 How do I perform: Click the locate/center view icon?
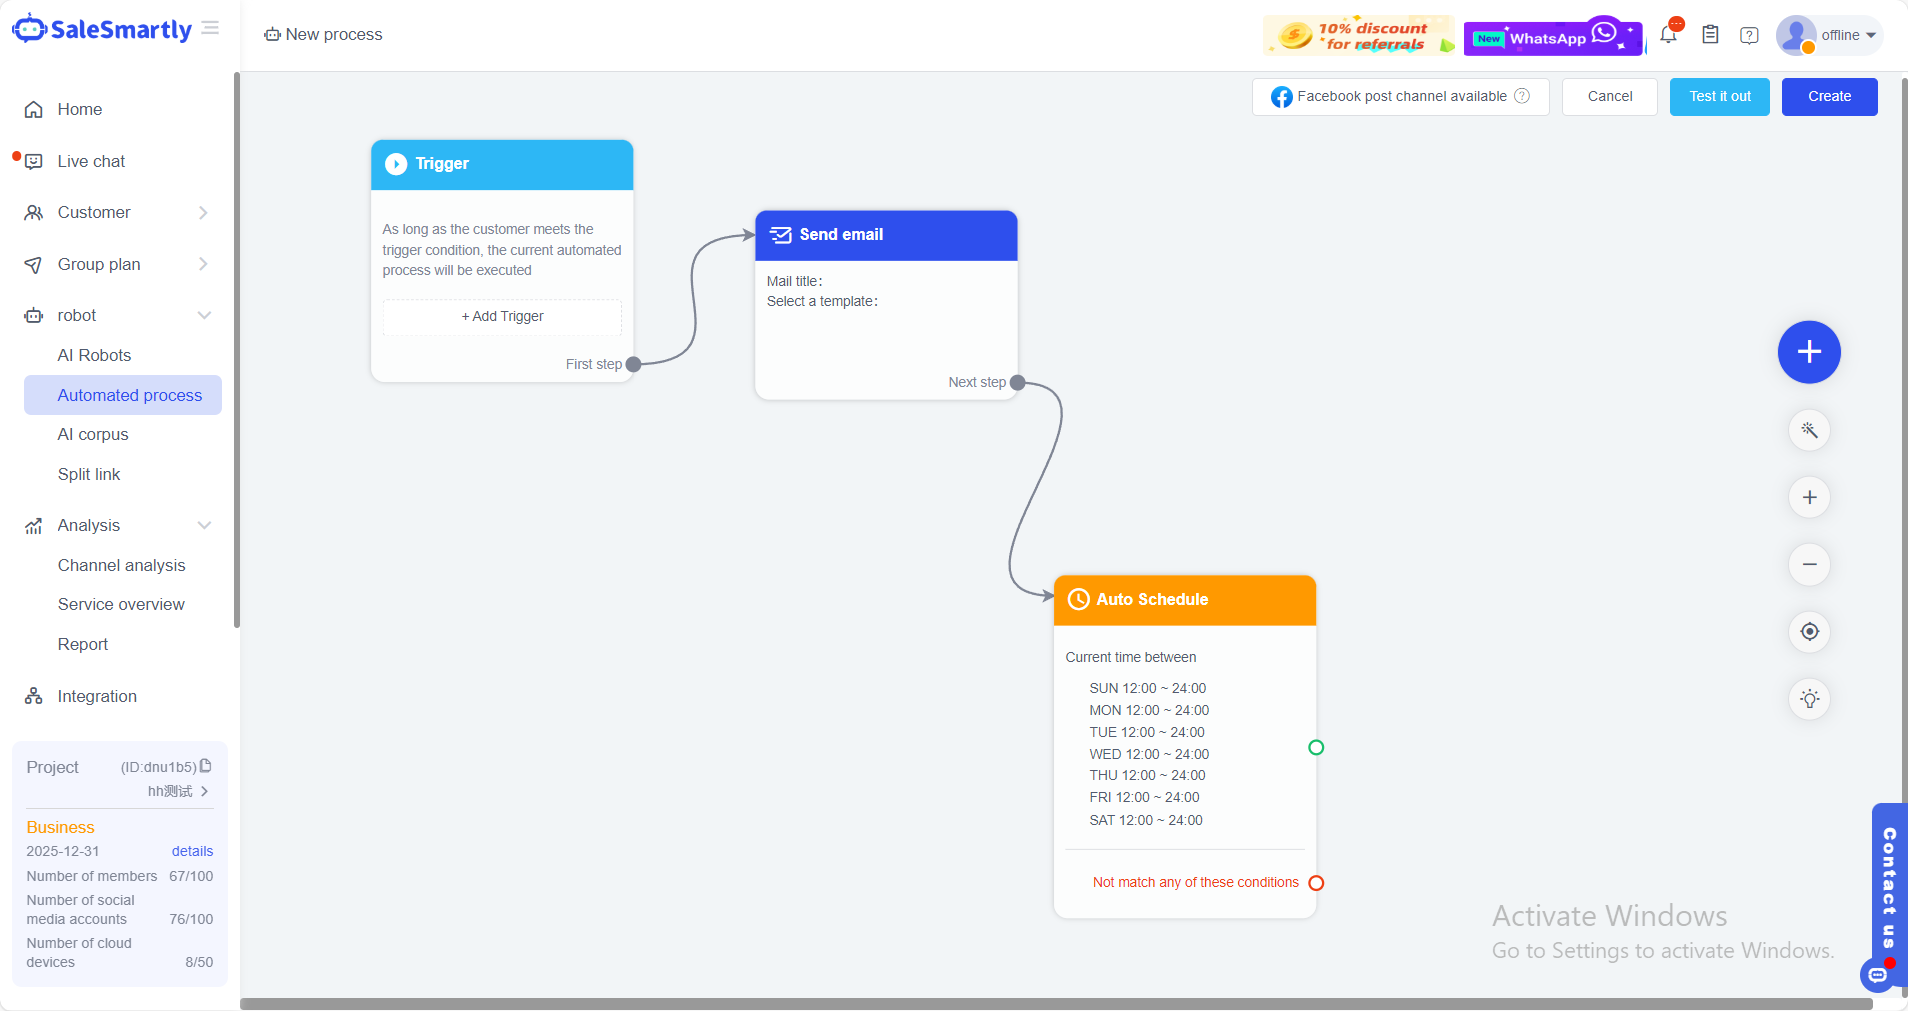1809,632
